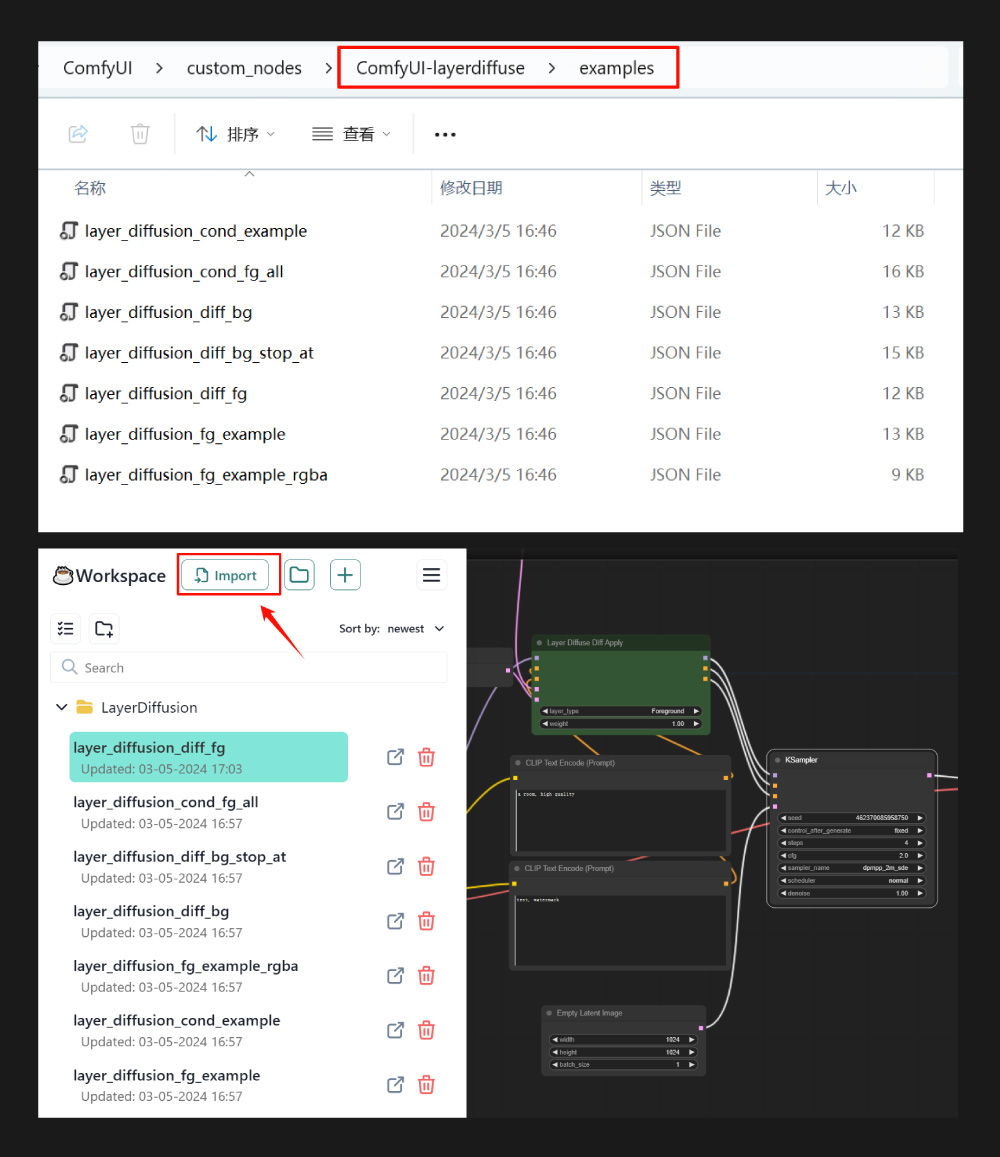
Task: Open layer_diffusion_cond_fg_all in new tab icon
Action: [396, 812]
